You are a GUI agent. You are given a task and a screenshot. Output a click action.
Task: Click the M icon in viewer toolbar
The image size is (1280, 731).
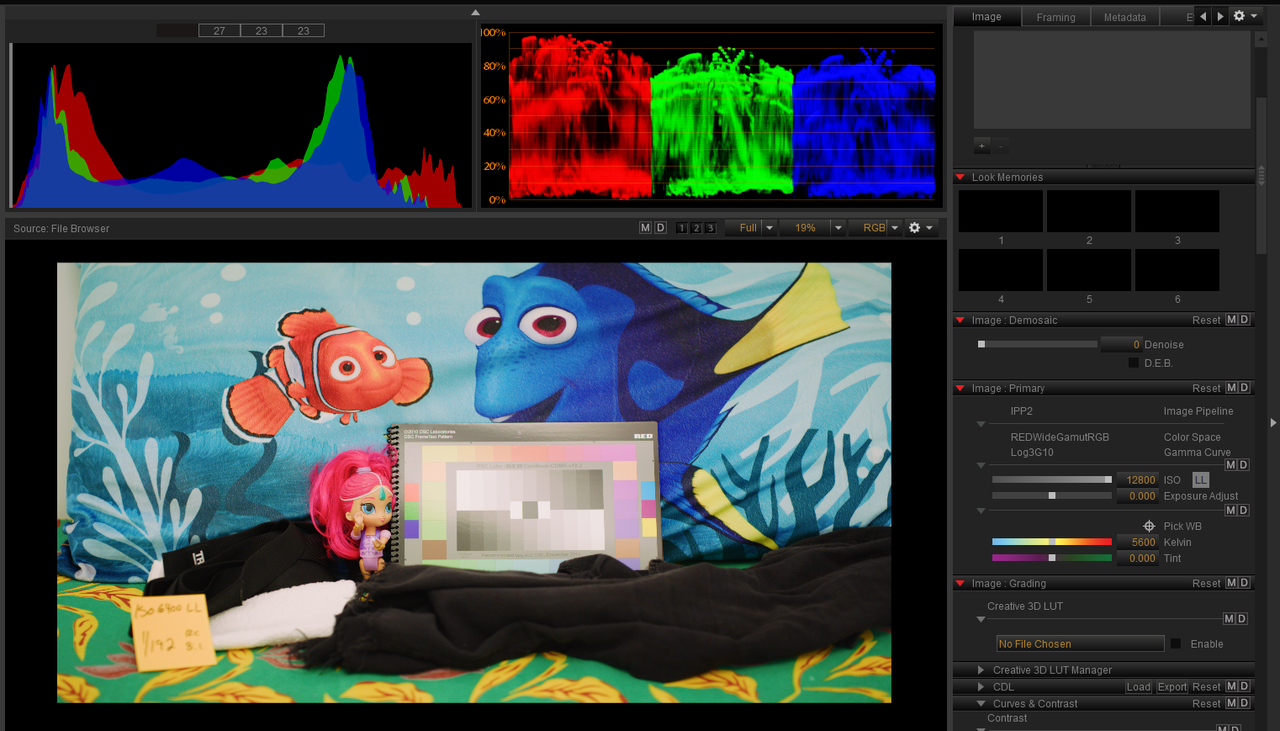[646, 228]
